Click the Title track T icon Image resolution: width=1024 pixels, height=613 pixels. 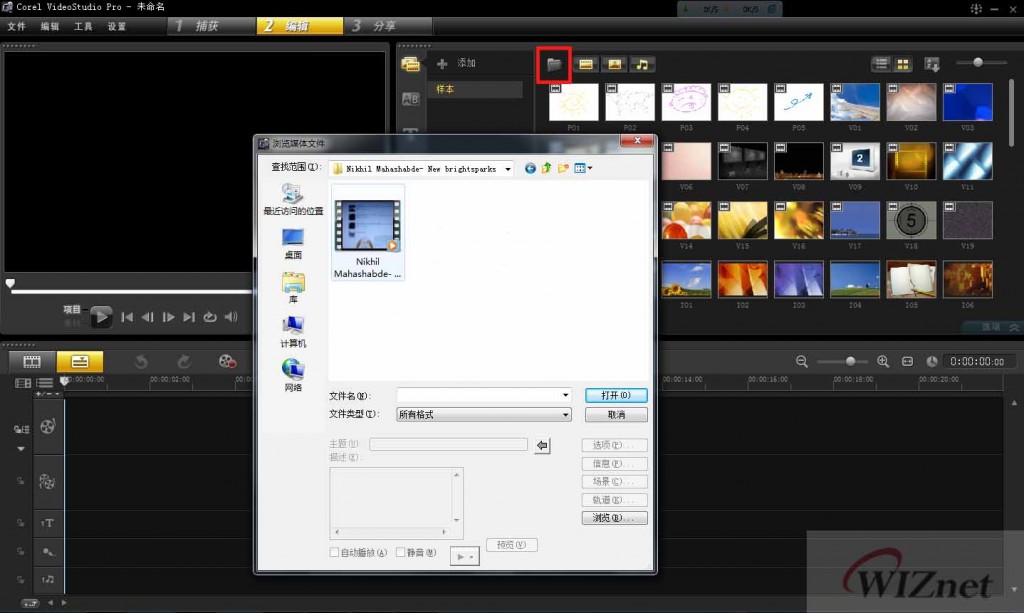[47, 523]
